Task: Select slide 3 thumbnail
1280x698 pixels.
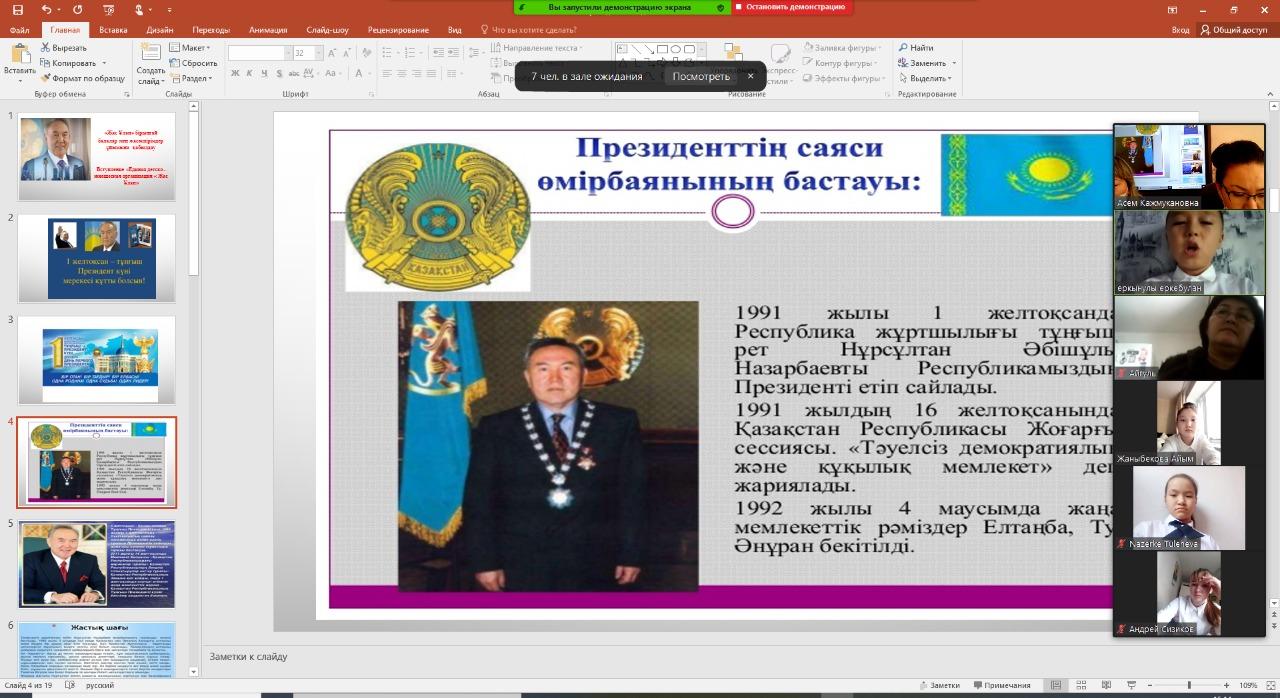Action: pyautogui.click(x=97, y=360)
